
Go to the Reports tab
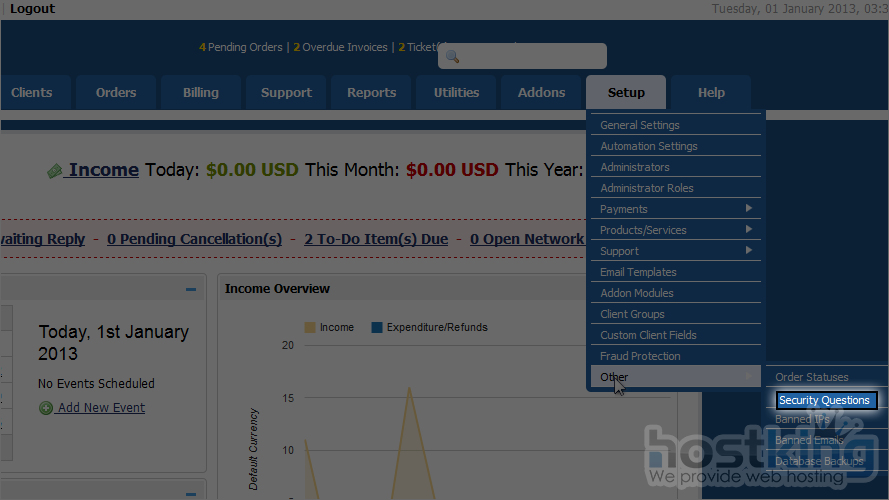(371, 93)
